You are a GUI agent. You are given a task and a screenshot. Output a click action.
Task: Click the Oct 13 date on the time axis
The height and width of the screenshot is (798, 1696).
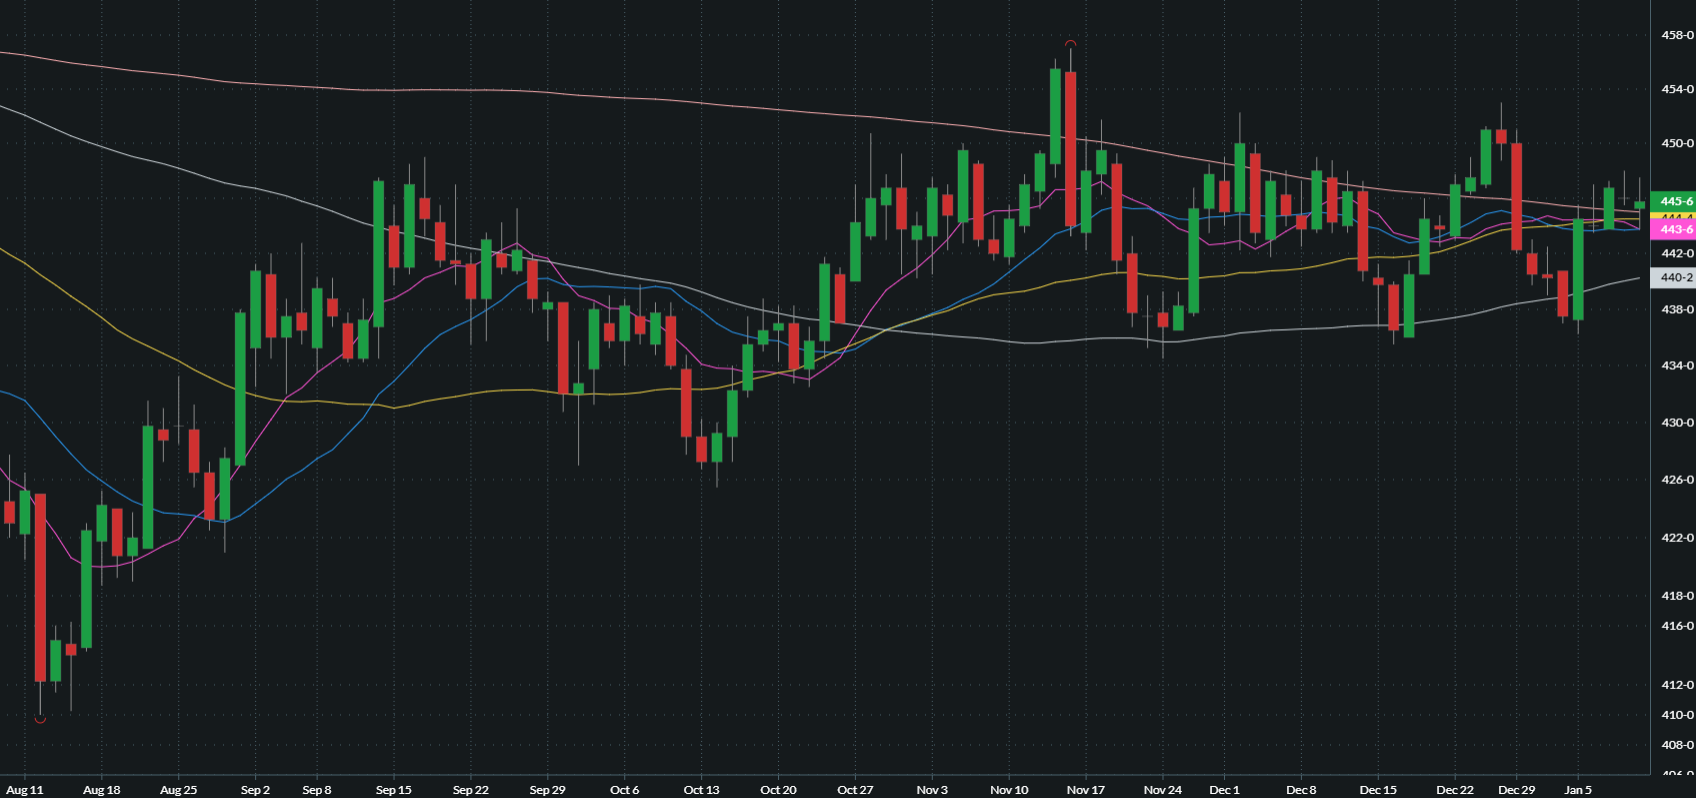coord(701,790)
